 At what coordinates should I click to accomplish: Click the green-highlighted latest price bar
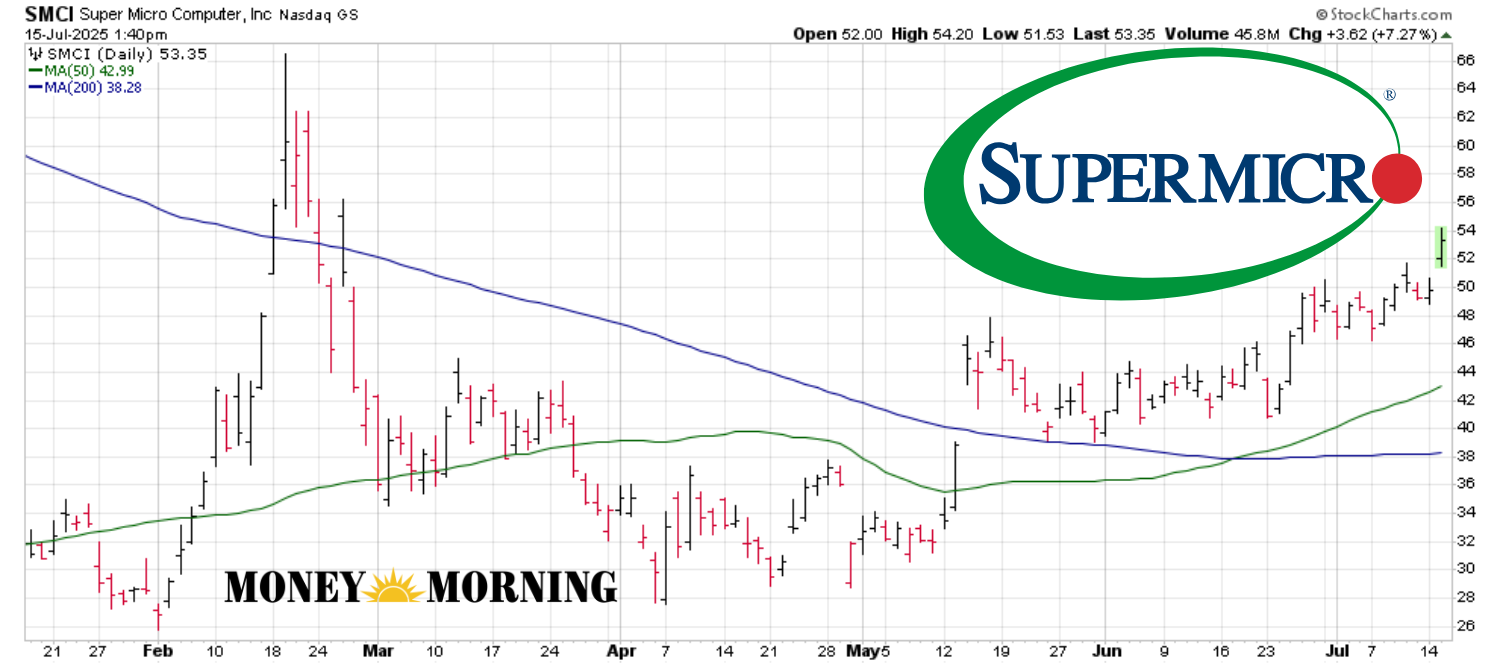(x=1441, y=247)
